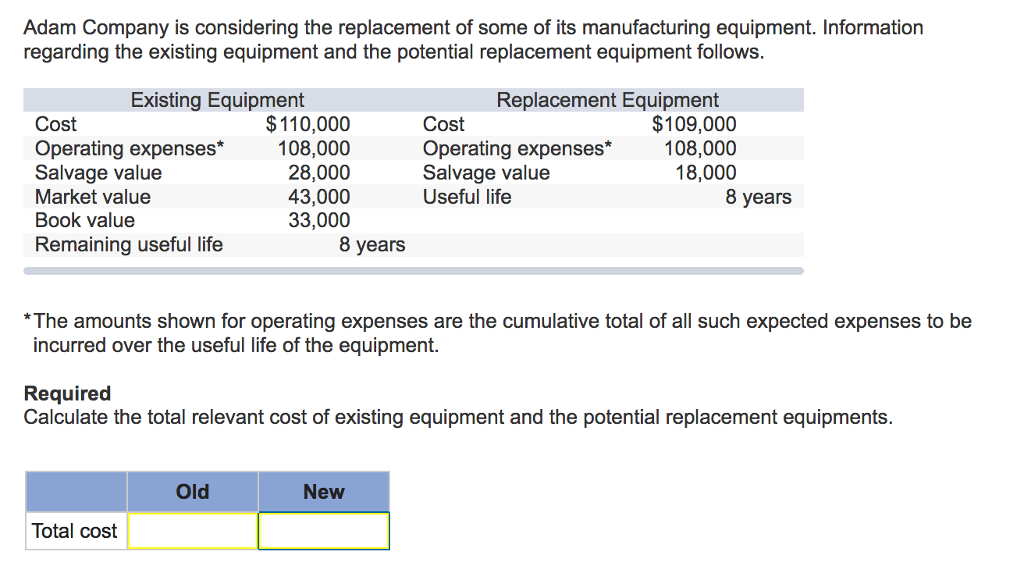Click the 'Book value' label
Image resolution: width=1024 pixels, height=573 pixels.
point(85,220)
